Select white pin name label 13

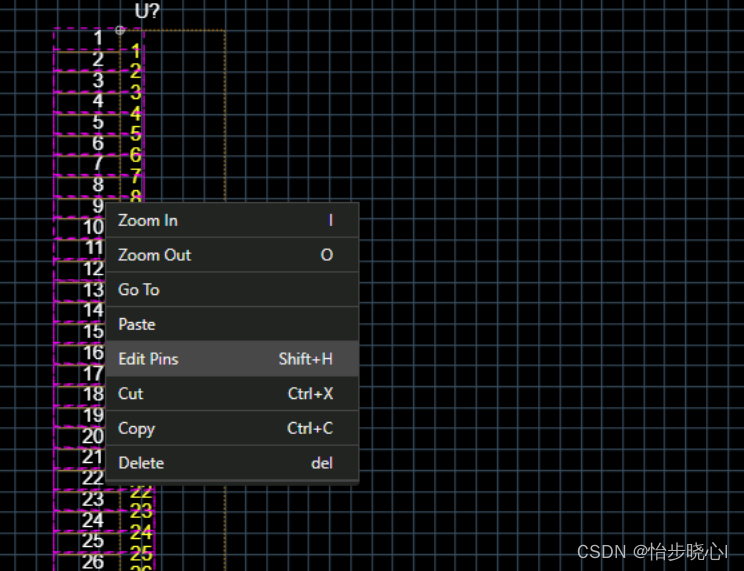[x=93, y=290]
